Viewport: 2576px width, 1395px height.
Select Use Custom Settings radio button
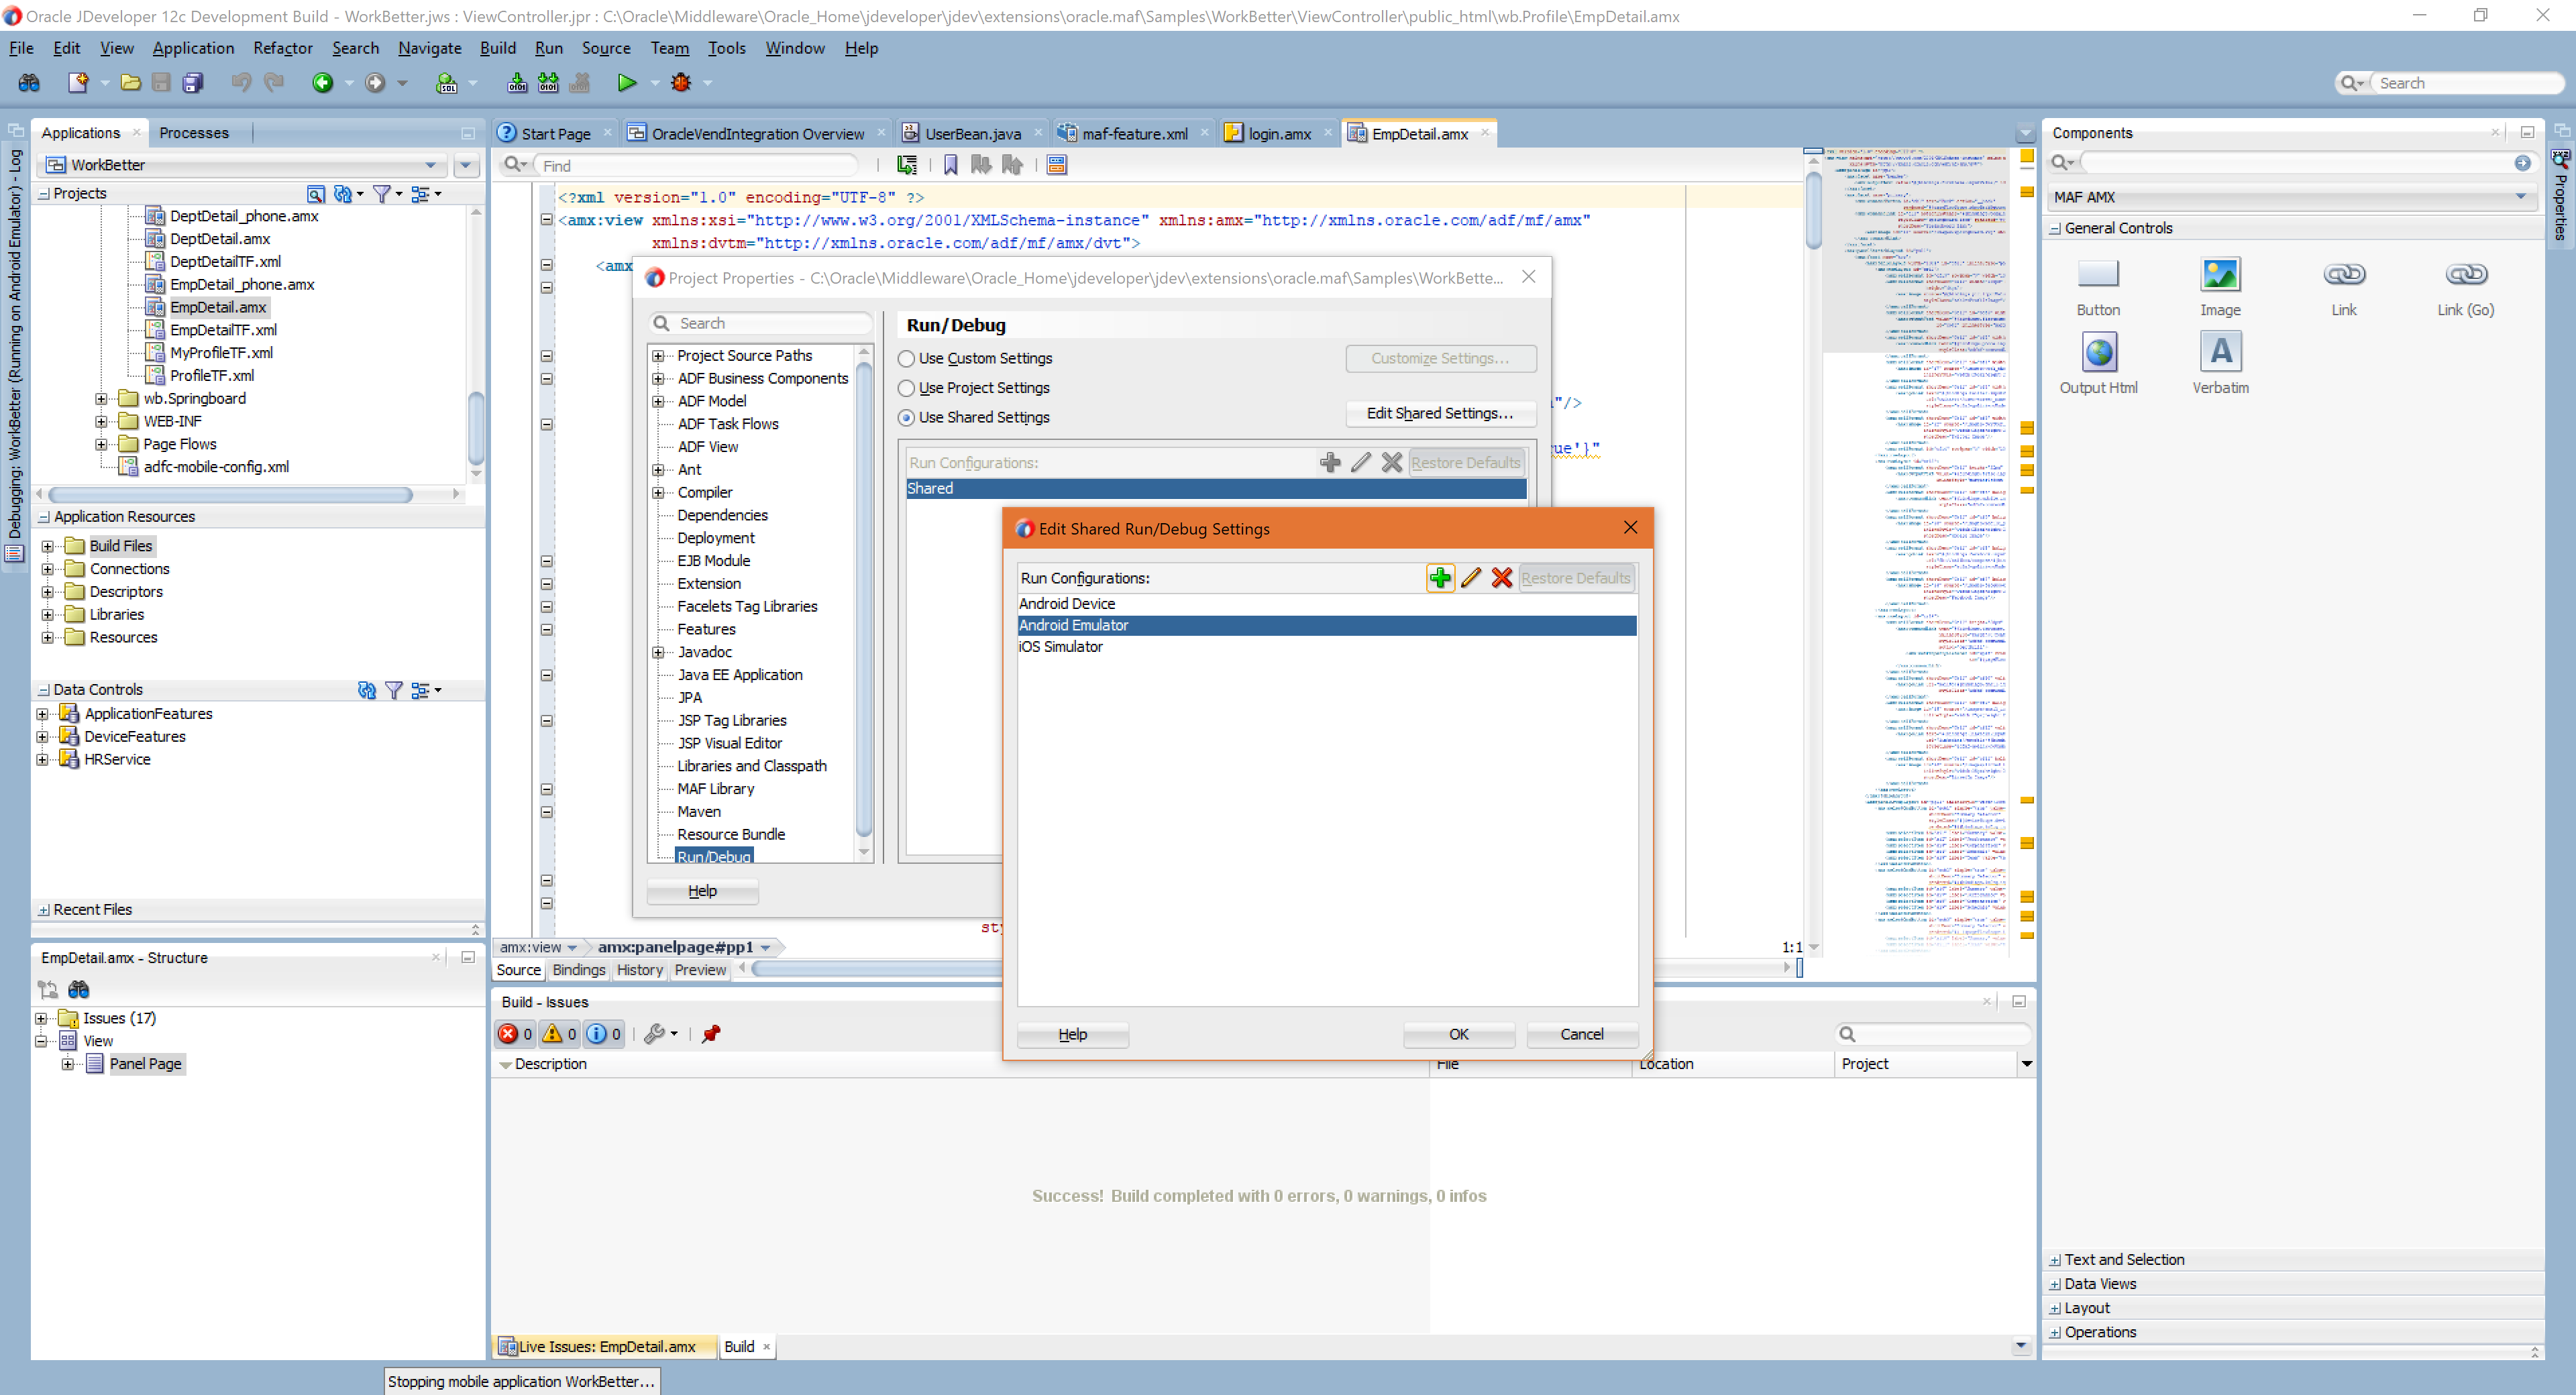[x=906, y=359]
